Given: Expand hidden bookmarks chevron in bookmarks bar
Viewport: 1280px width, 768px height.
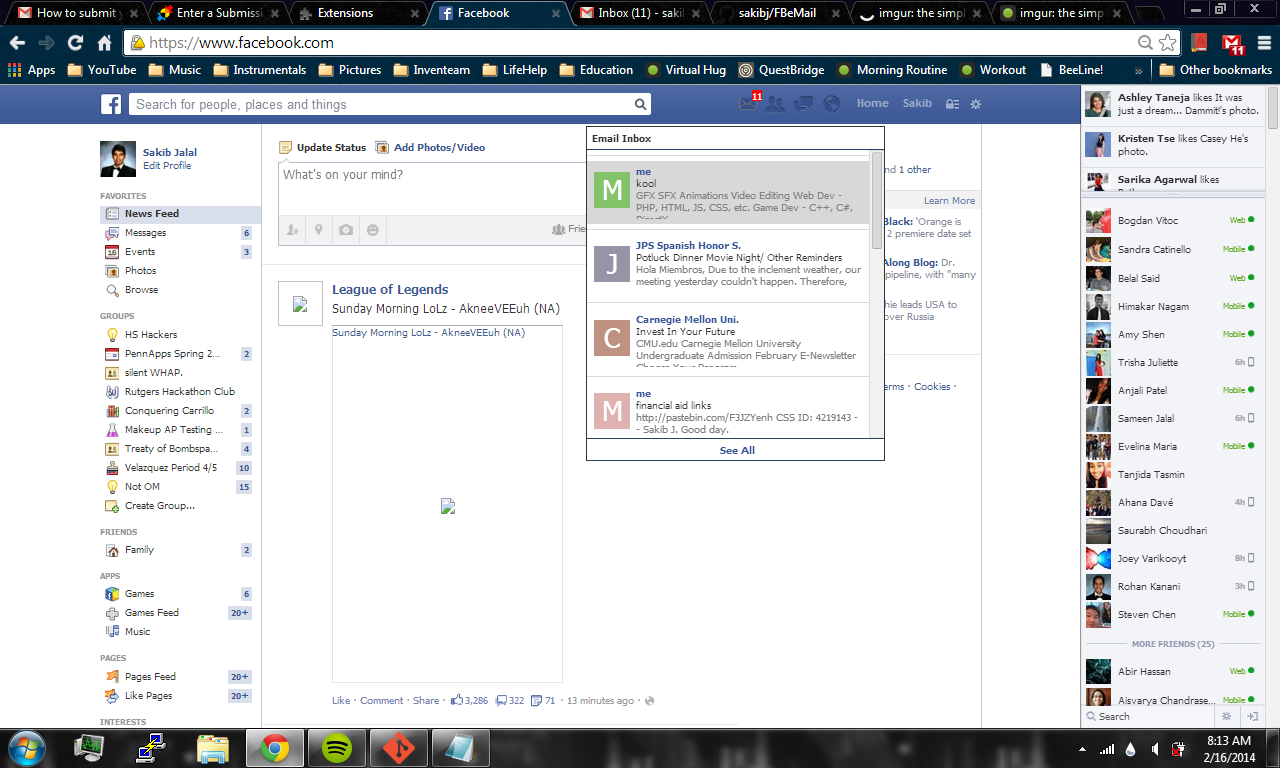Looking at the screenshot, I should click(1138, 70).
